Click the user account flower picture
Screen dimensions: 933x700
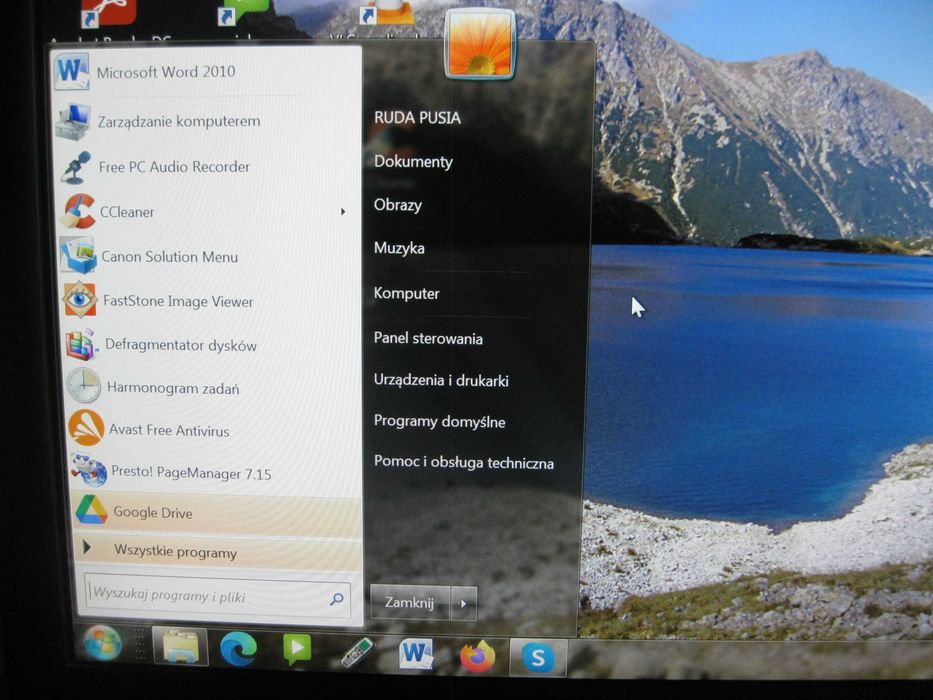tap(480, 45)
